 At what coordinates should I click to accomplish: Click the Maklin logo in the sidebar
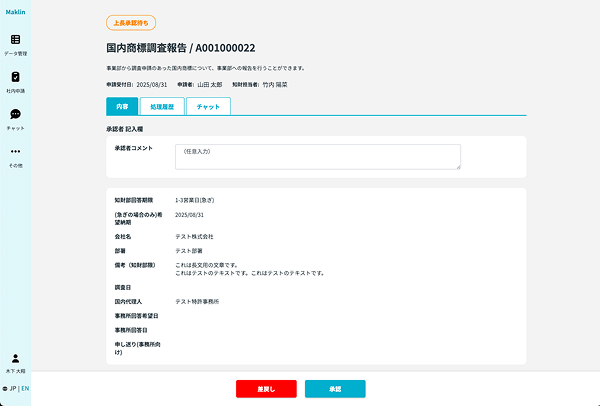pyautogui.click(x=15, y=11)
